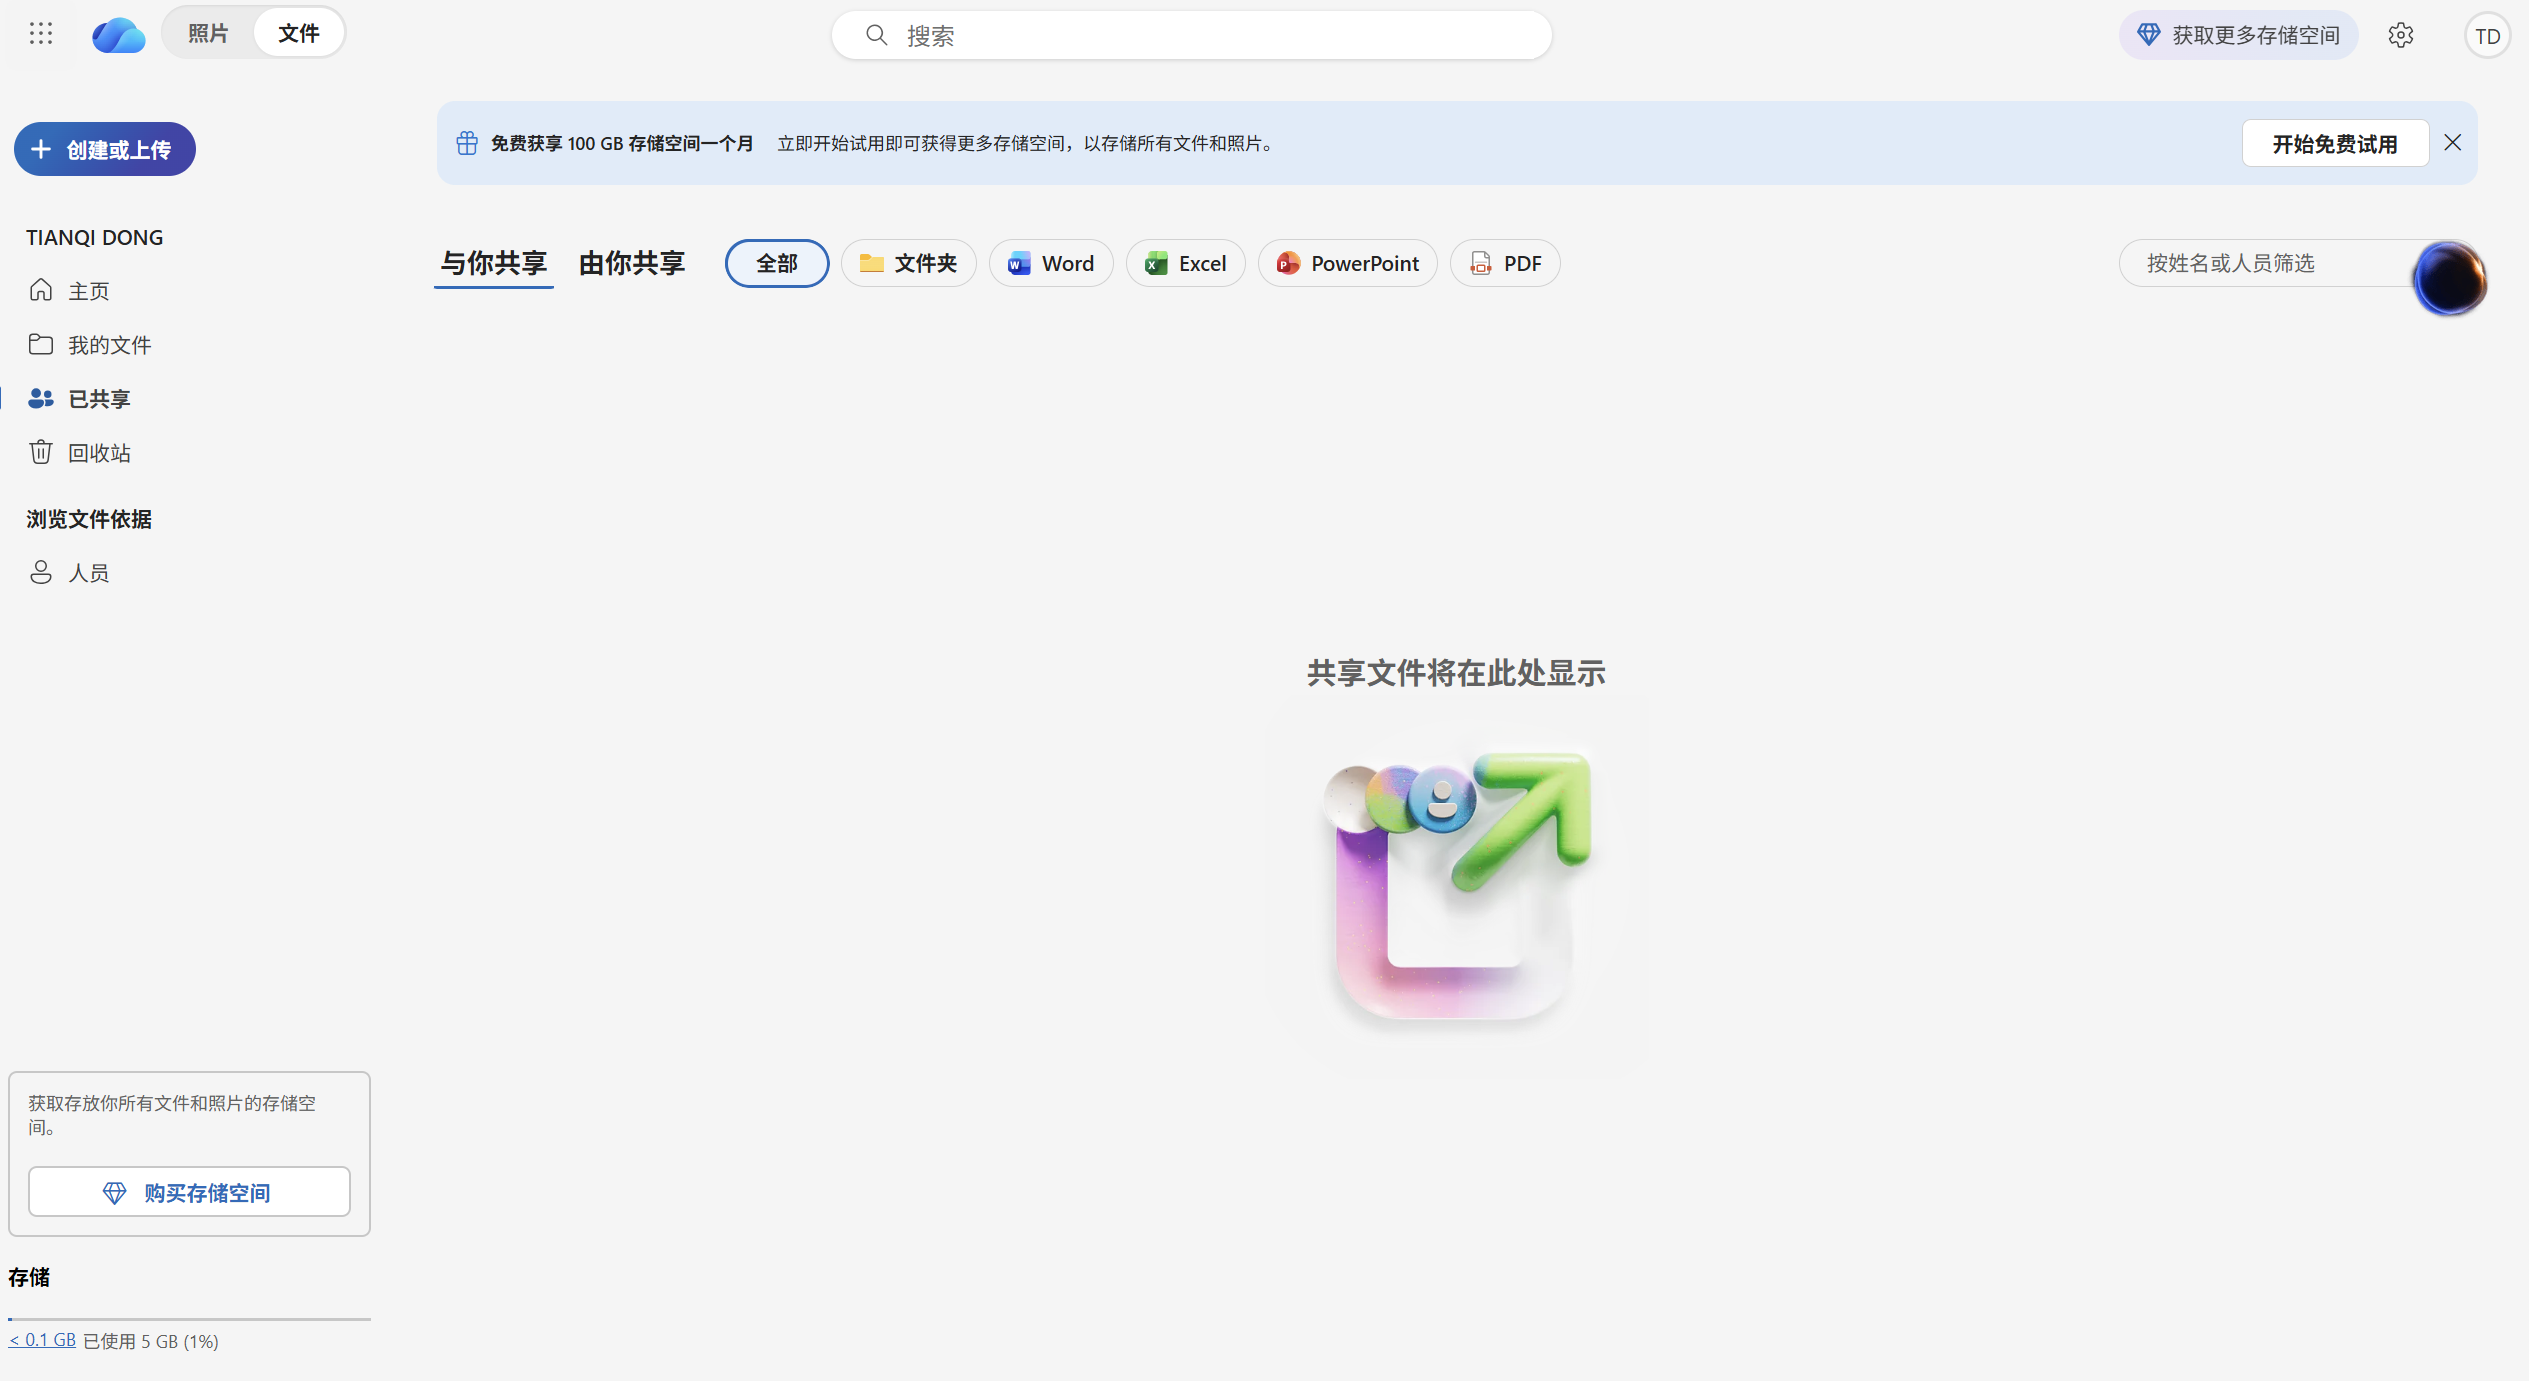
Task: Switch to 由你共享 tab
Action: click(x=630, y=263)
